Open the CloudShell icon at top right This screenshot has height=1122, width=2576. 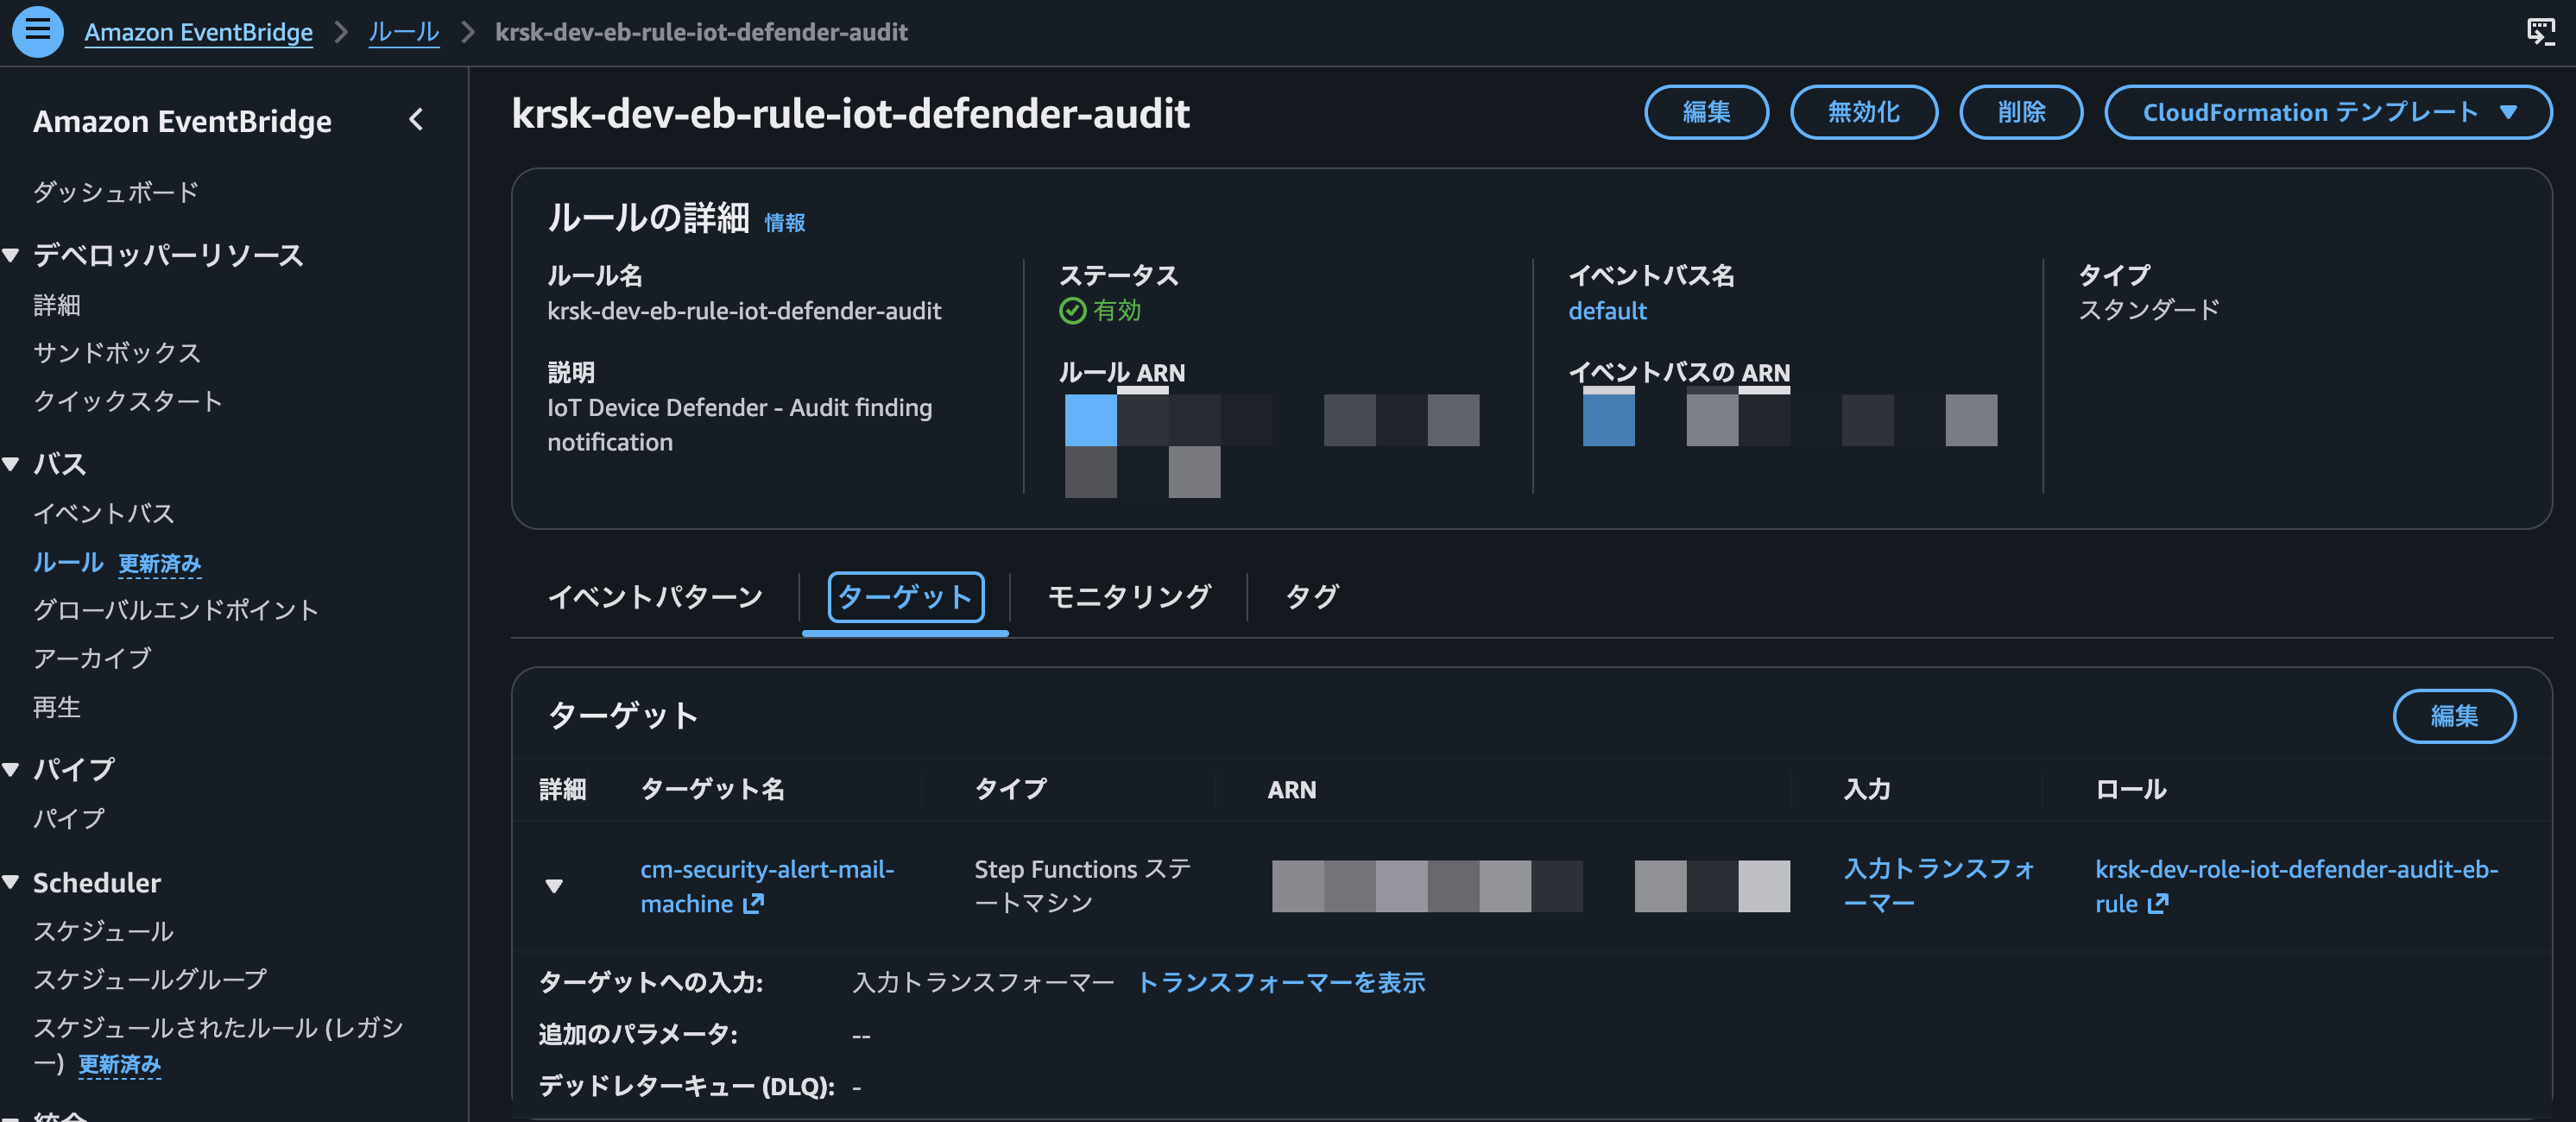(2540, 32)
